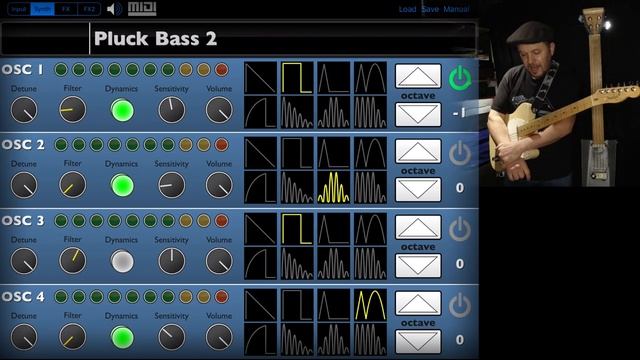Screen dimensions: 640x360
Task: Click OSC 1 Sensitivity knob
Action: [x=171, y=110]
